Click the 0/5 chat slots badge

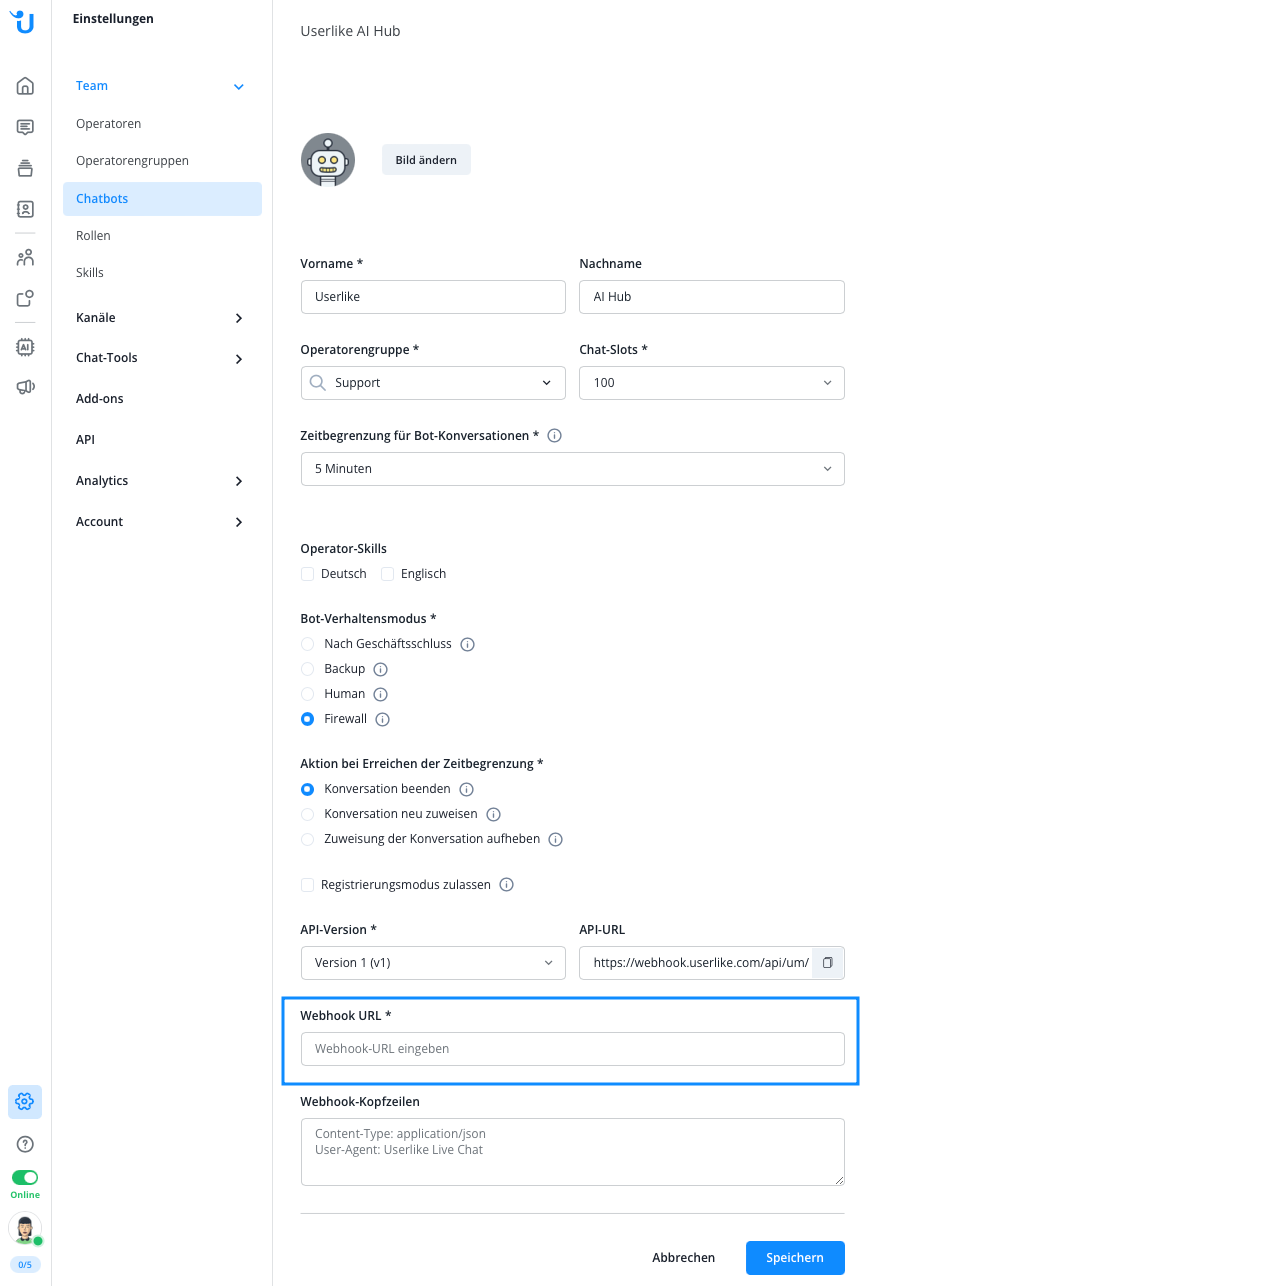(x=25, y=1265)
